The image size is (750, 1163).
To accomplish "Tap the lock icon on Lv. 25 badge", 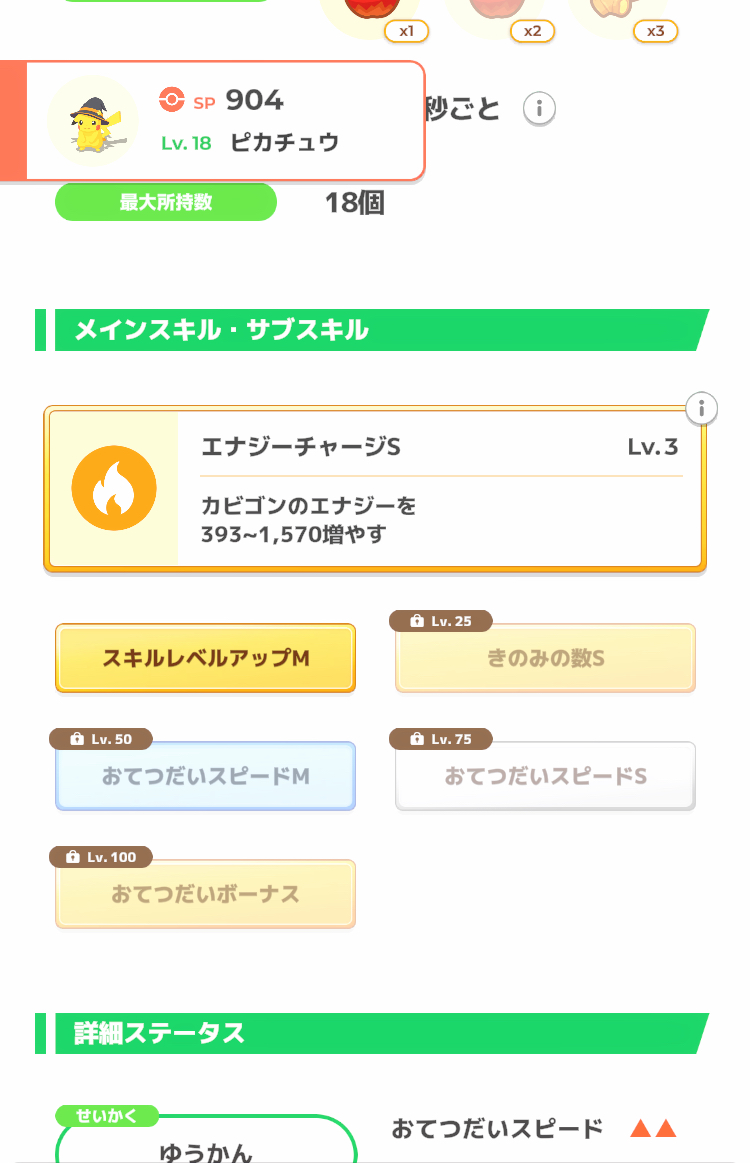I will click(418, 622).
